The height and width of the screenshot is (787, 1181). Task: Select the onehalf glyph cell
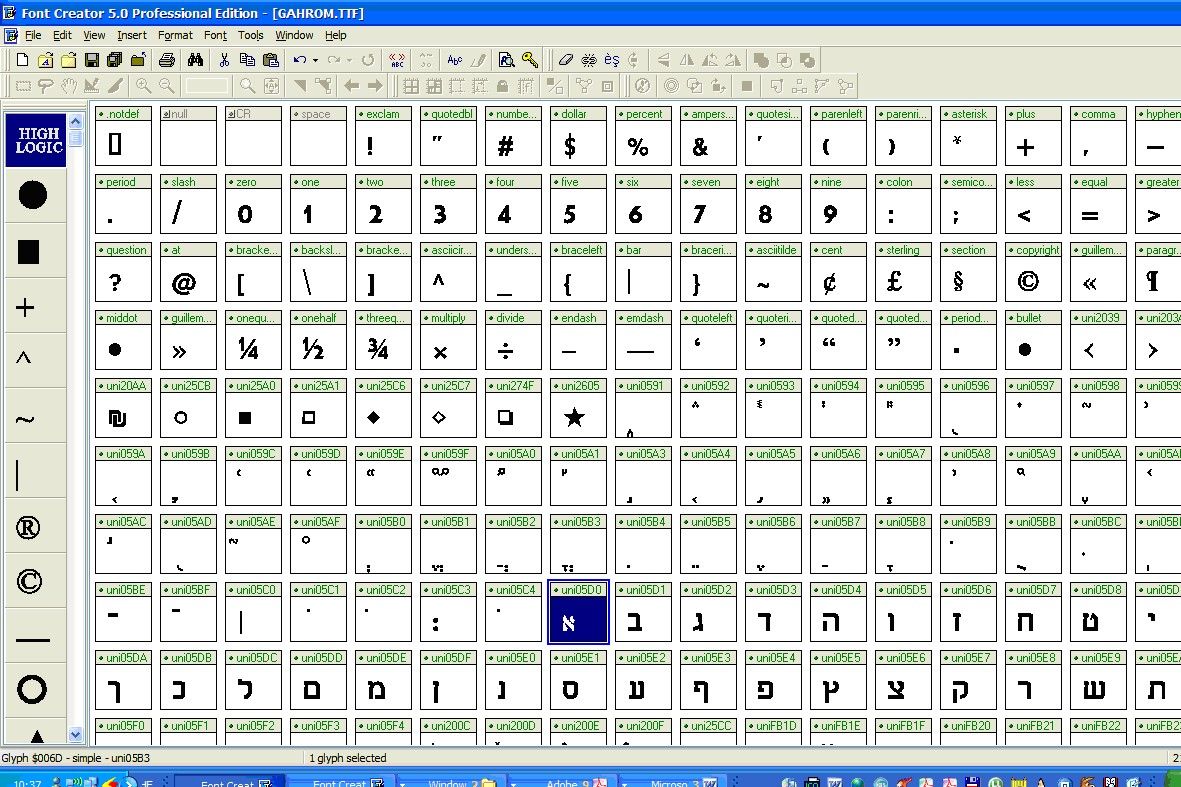coord(319,340)
